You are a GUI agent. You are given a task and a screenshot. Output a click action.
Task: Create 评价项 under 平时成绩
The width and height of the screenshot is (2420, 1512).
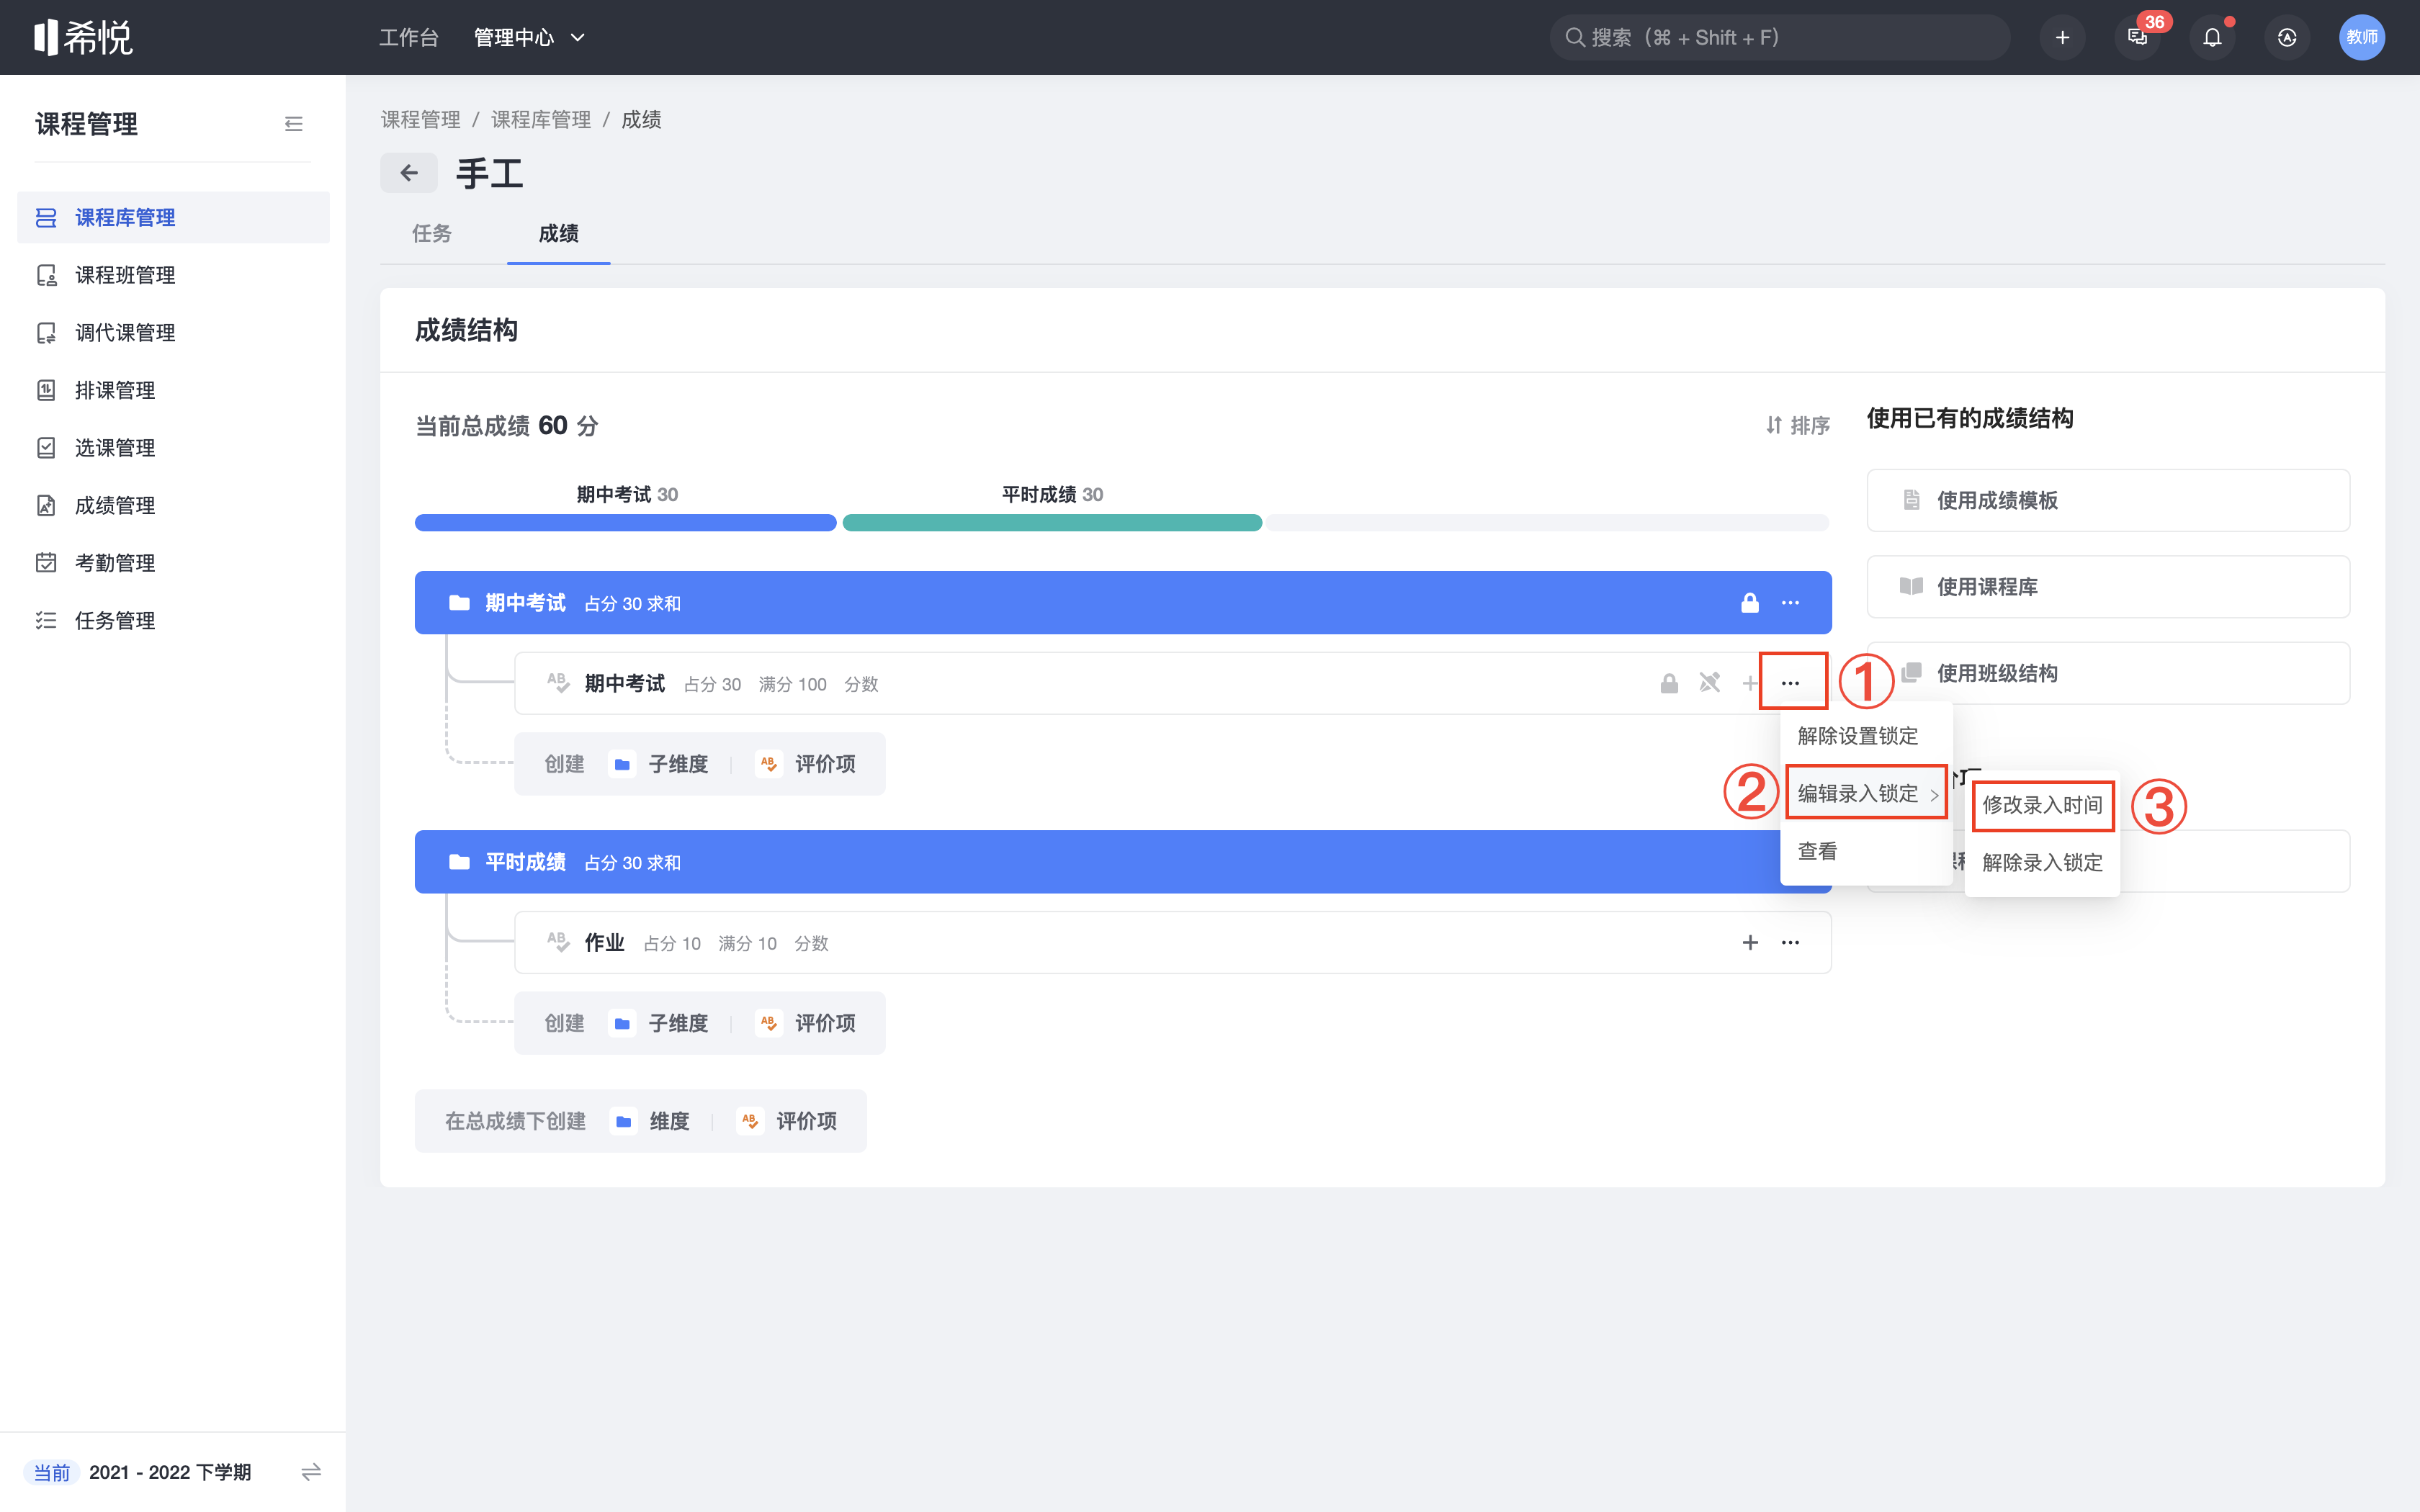pyautogui.click(x=805, y=1023)
